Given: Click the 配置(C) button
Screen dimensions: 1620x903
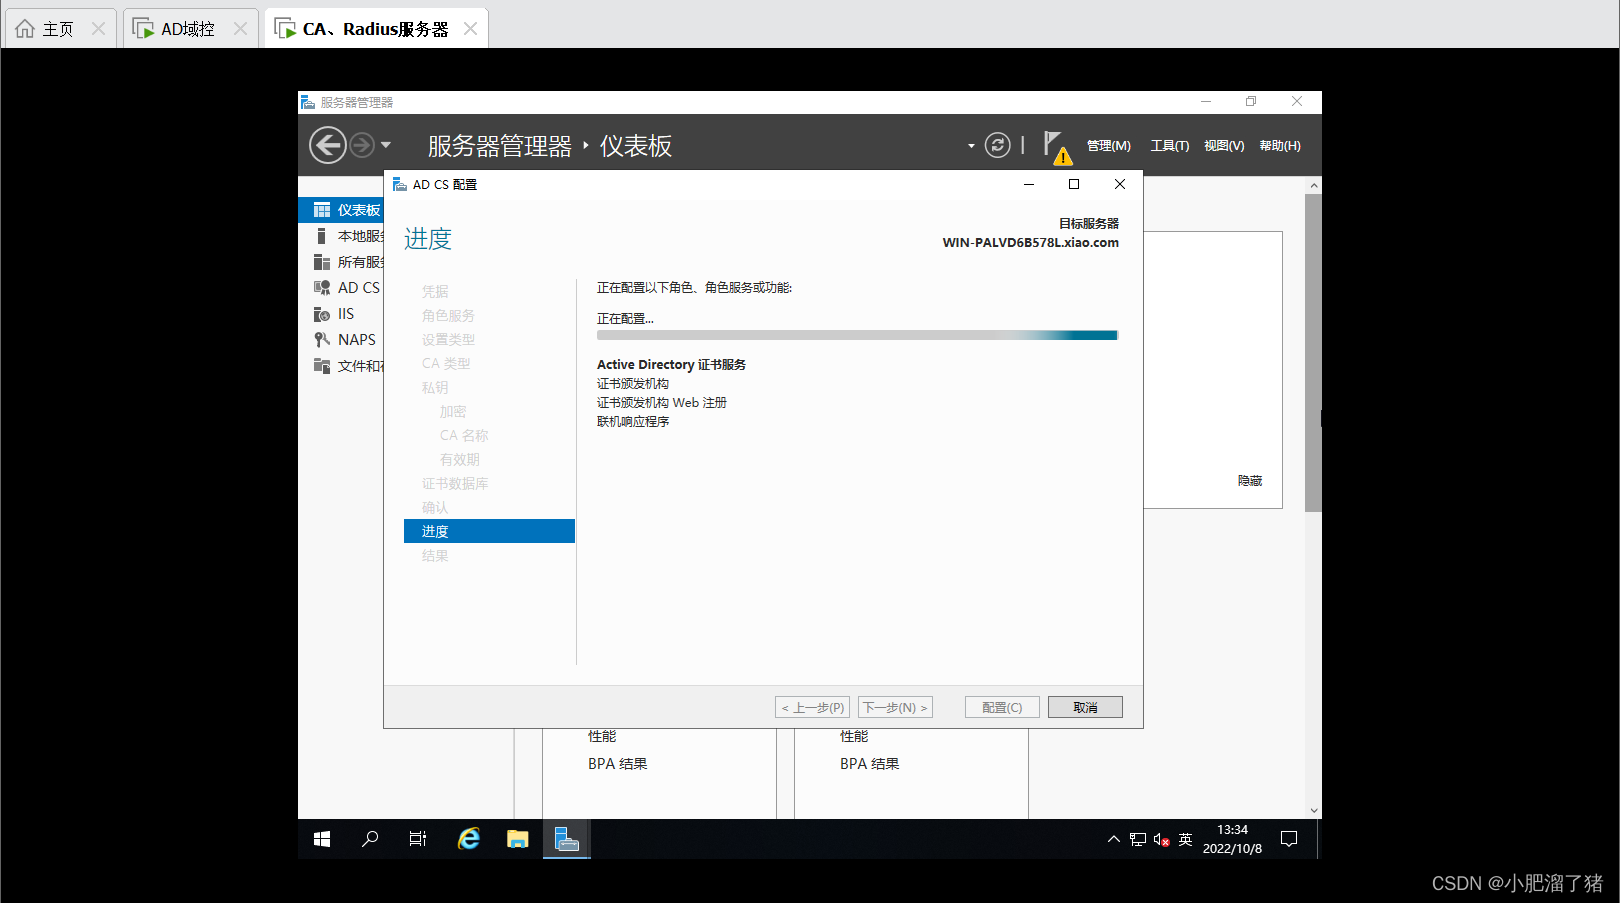Looking at the screenshot, I should [1002, 707].
